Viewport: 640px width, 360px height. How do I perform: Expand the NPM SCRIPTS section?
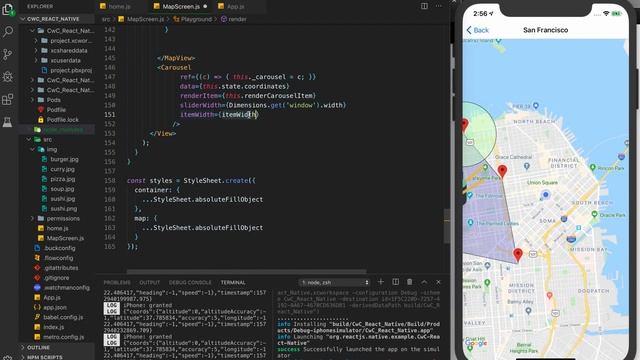45,357
